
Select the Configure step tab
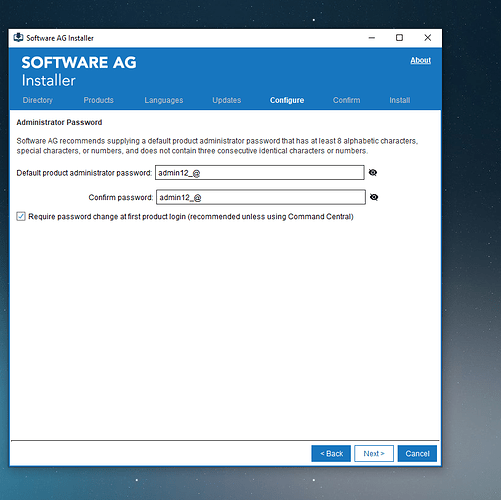point(287,100)
